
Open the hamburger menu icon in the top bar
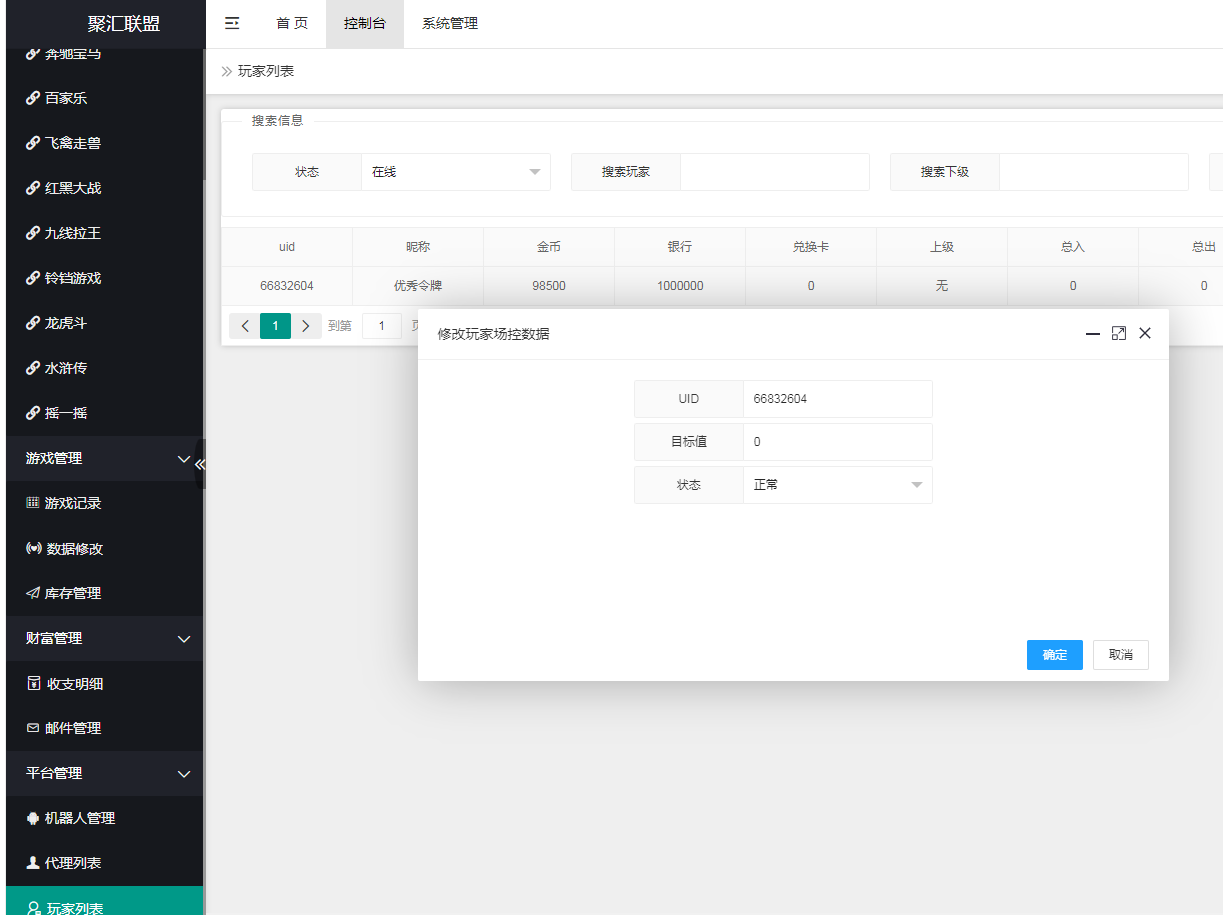pos(231,23)
